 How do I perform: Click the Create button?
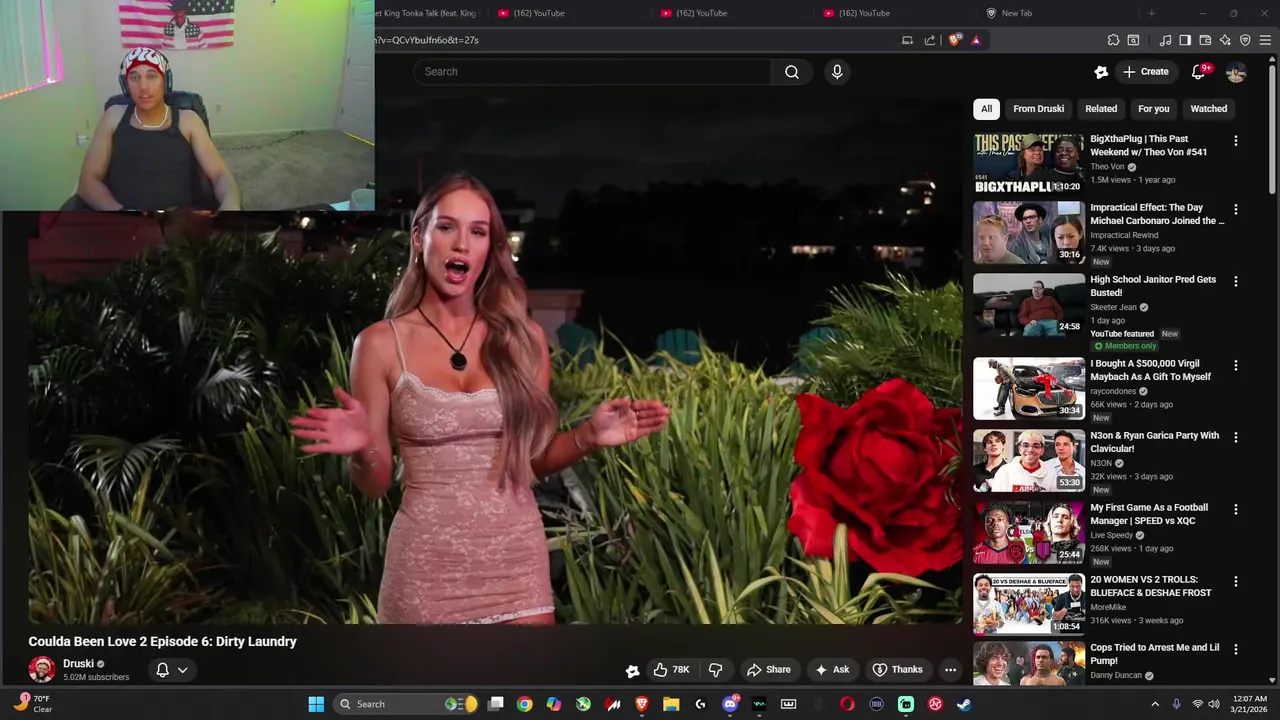pyautogui.click(x=1146, y=72)
